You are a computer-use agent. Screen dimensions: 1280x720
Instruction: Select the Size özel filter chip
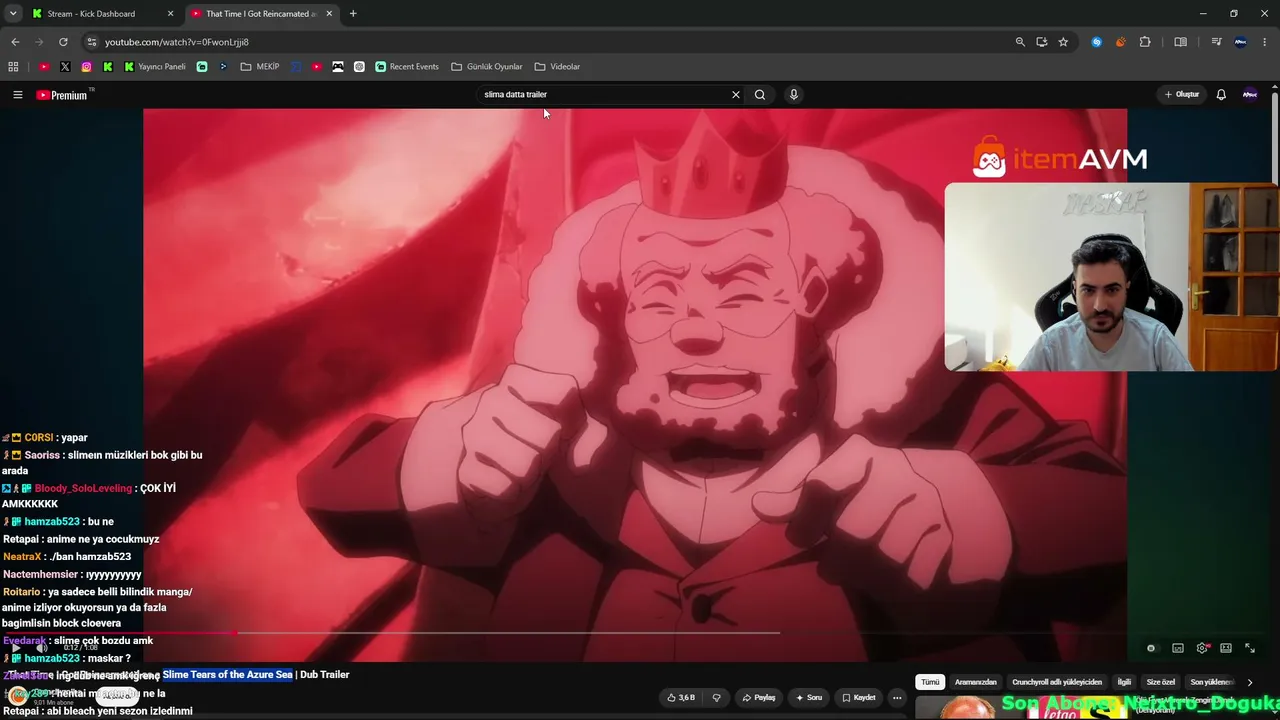[x=1161, y=682]
